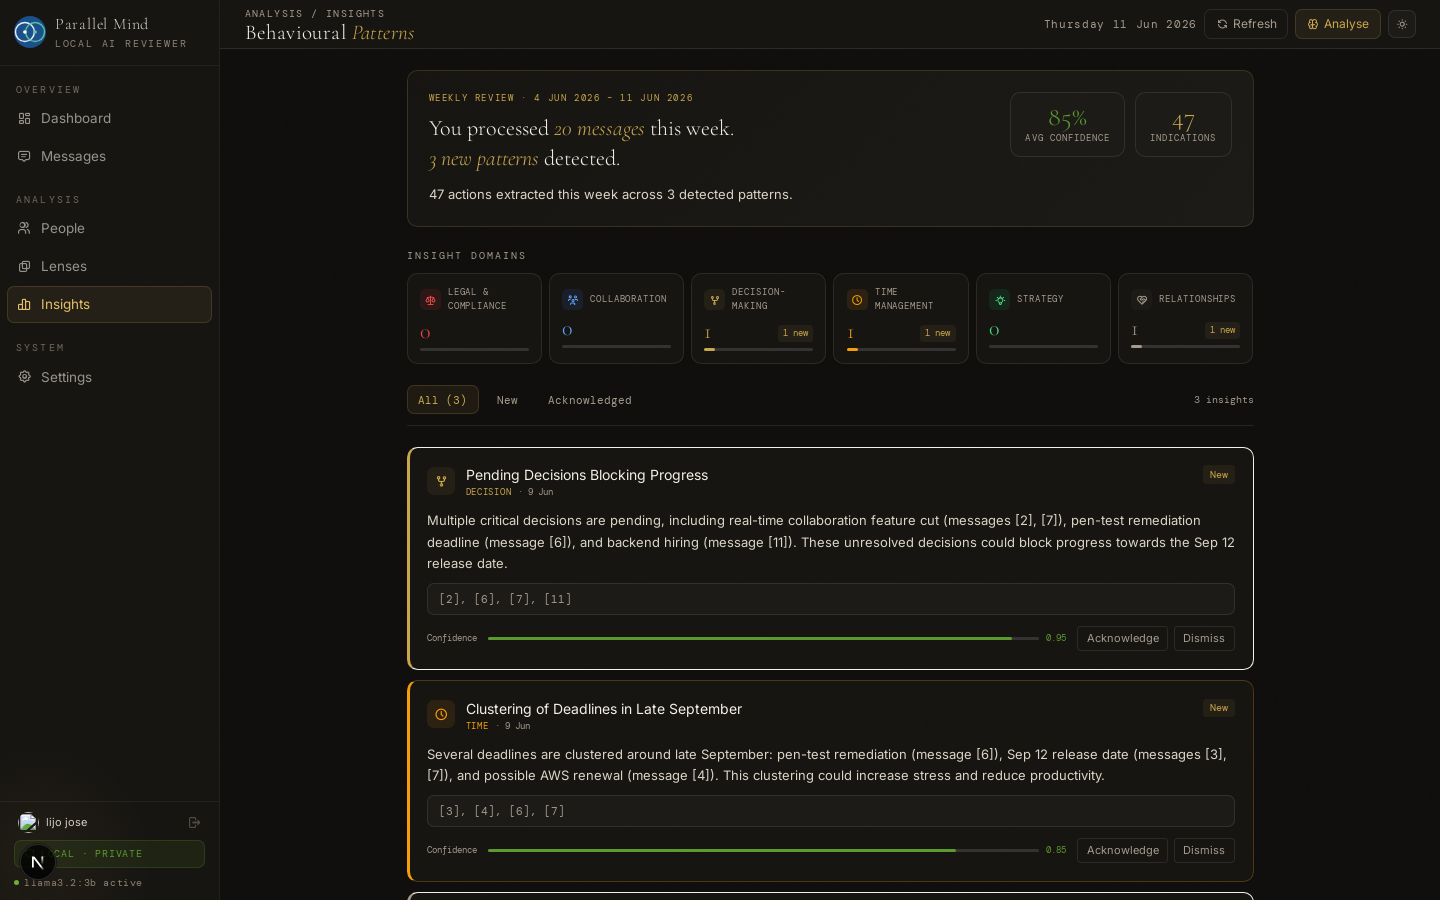
Task: Open the Collaboration domain card
Action: [x=616, y=318]
